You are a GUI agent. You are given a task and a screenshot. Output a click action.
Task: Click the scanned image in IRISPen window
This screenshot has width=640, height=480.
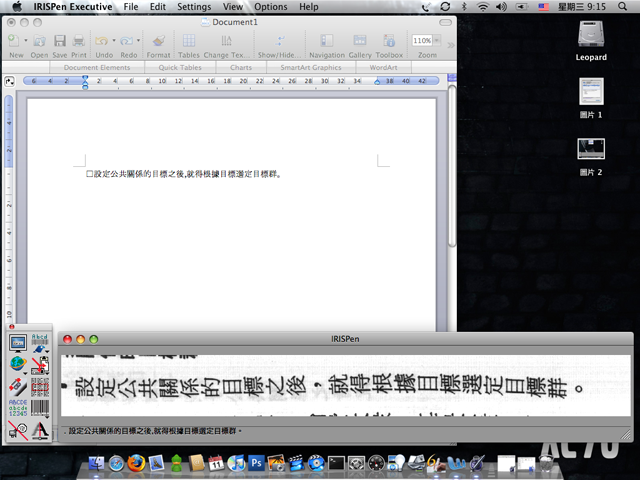tap(346, 386)
